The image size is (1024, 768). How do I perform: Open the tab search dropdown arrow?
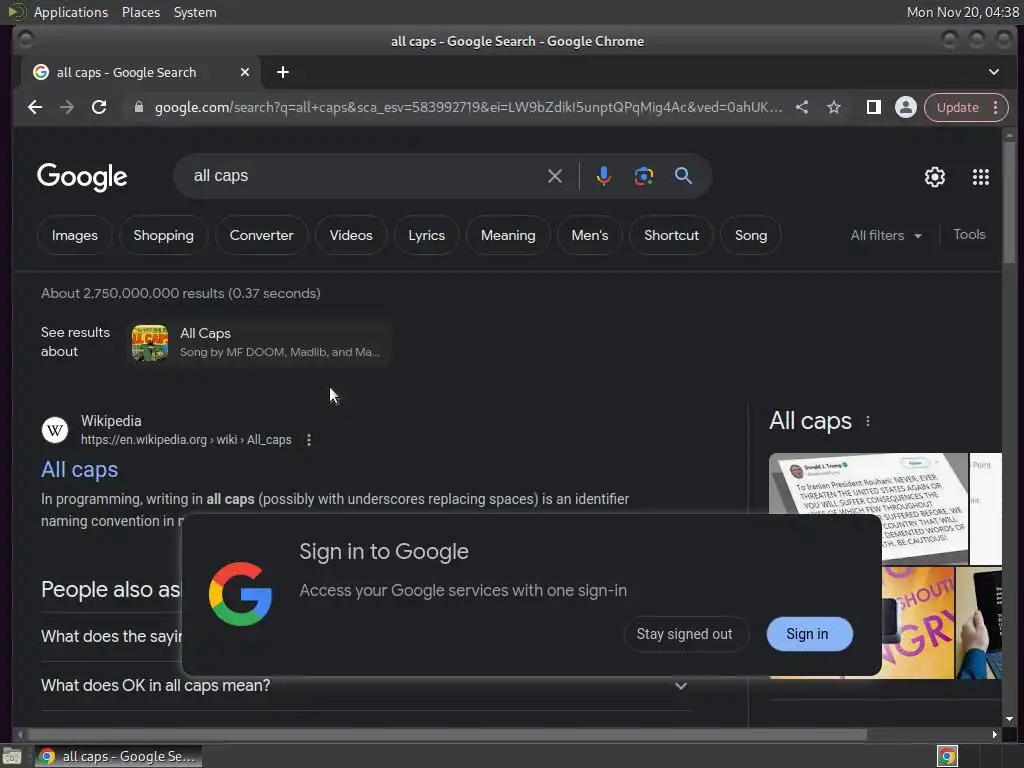click(993, 72)
